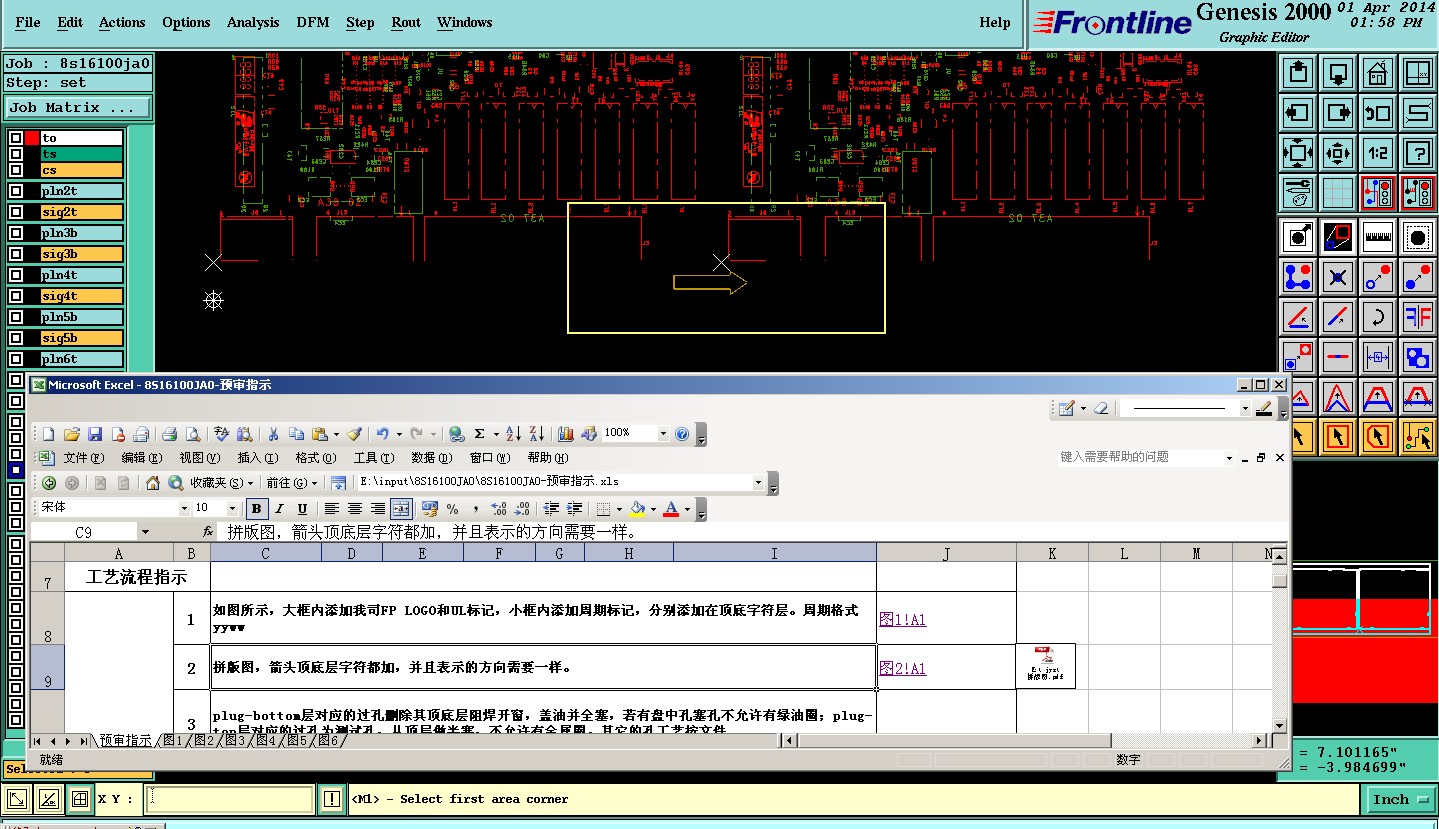1439x829 pixels.
Task: Click the Job Matrix button
Action: tap(78, 108)
